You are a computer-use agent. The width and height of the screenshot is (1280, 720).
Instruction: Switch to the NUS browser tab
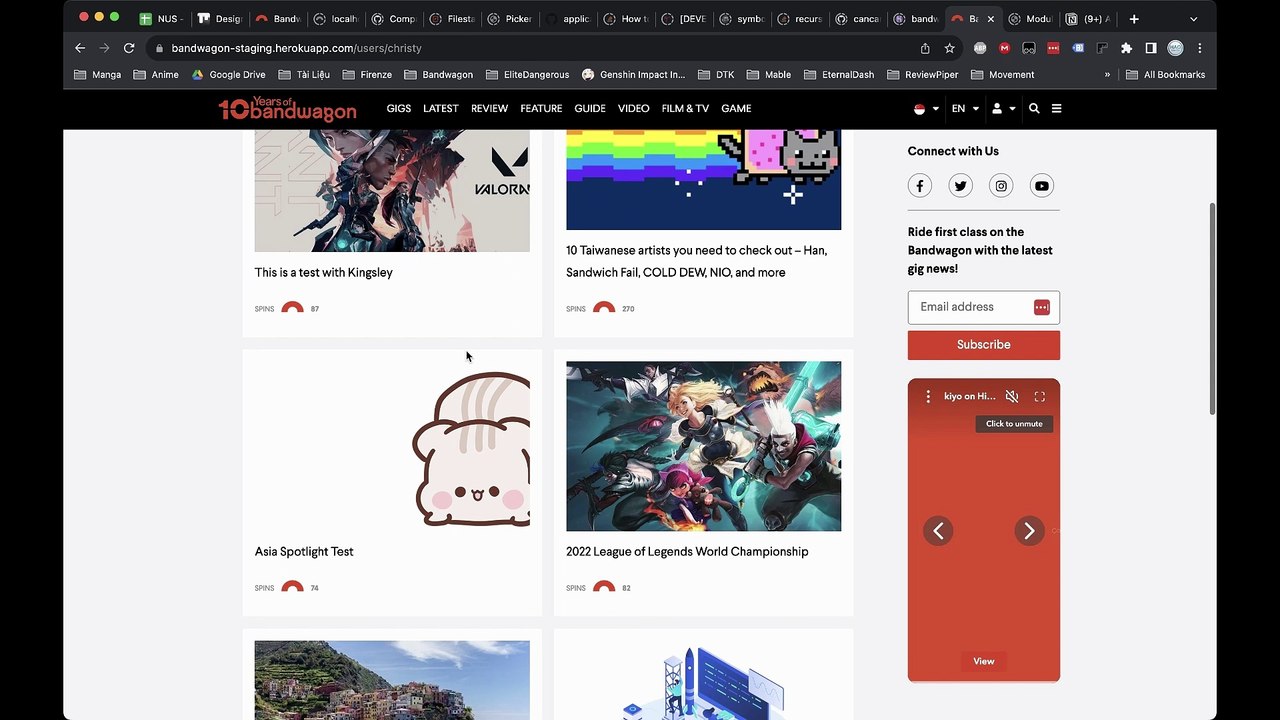click(161, 19)
